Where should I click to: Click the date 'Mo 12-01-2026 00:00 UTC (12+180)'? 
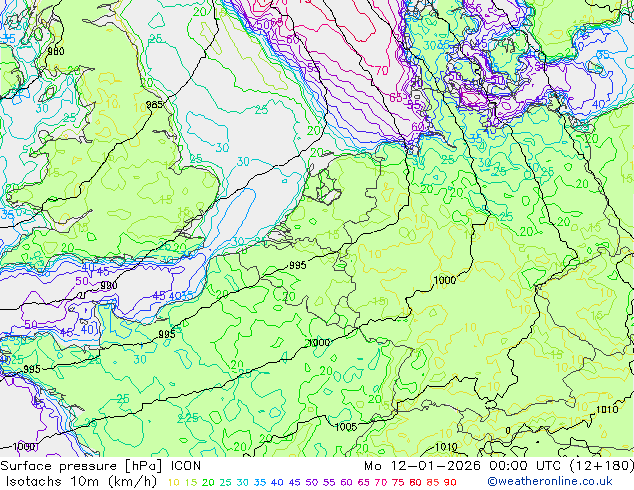[x=499, y=466]
